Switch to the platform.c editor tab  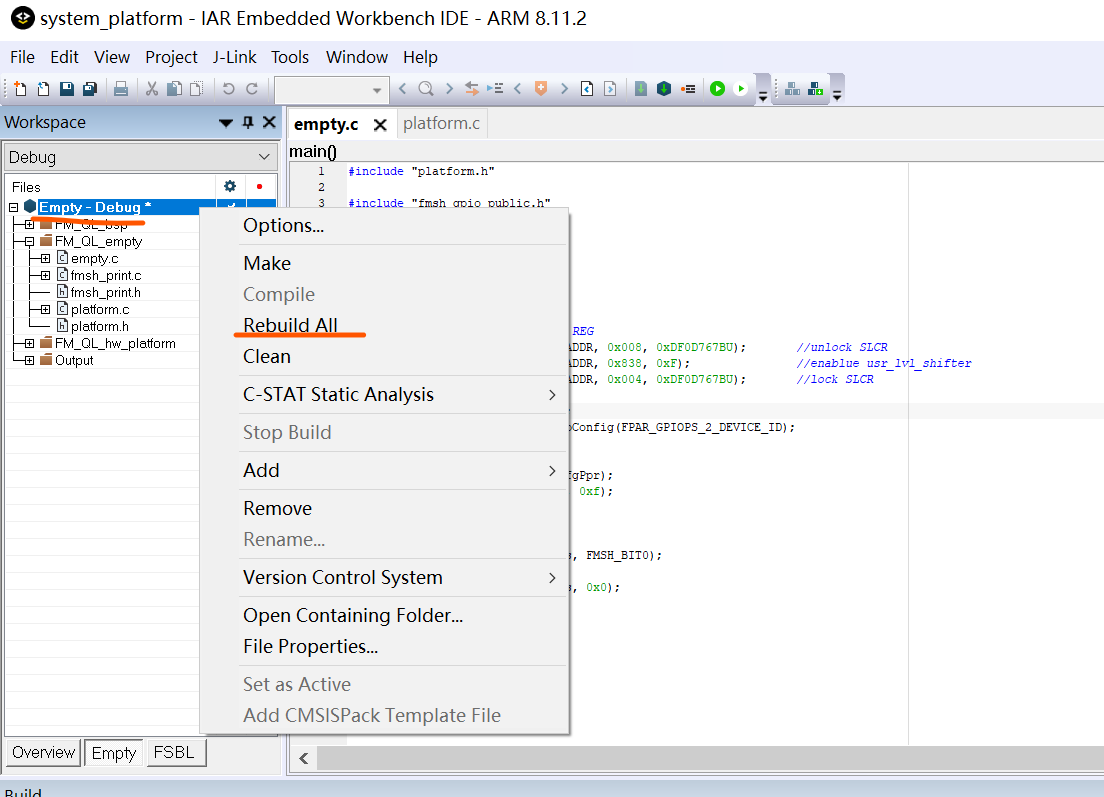pyautogui.click(x=441, y=124)
